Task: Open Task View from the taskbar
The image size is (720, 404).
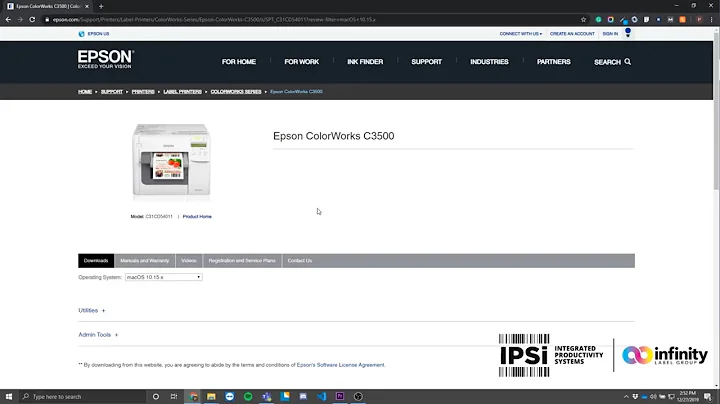Action: coord(174,397)
